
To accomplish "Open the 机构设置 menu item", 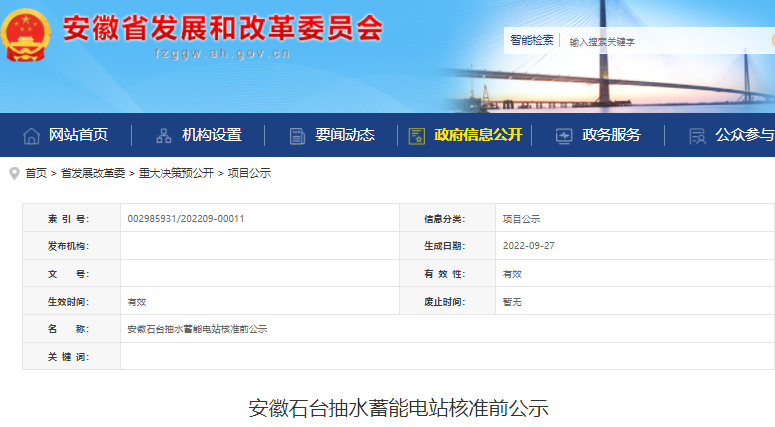I will [212, 135].
